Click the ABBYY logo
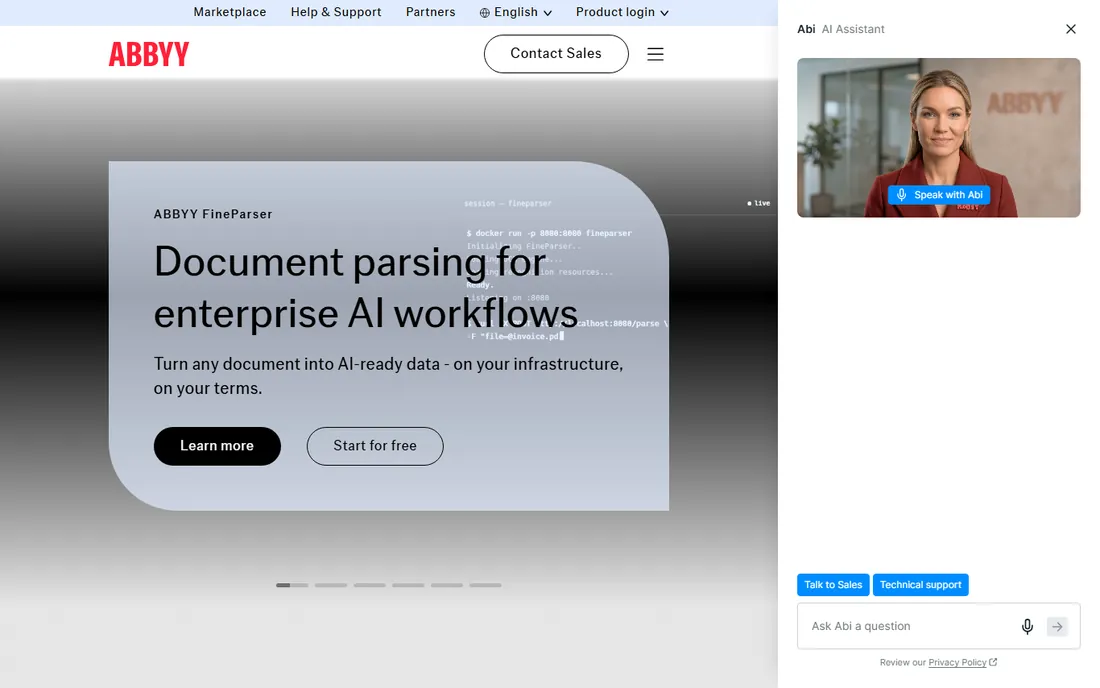Screen dimensions: 1100x688 click(149, 54)
